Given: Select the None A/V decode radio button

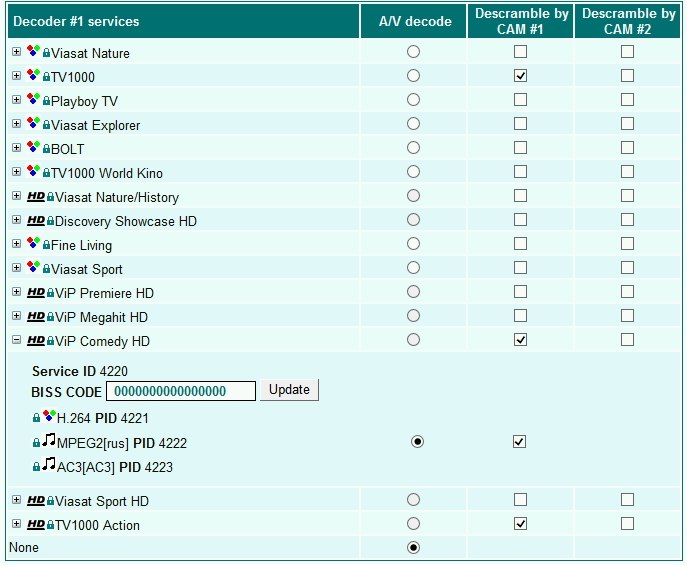Looking at the screenshot, I should pyautogui.click(x=413, y=547).
